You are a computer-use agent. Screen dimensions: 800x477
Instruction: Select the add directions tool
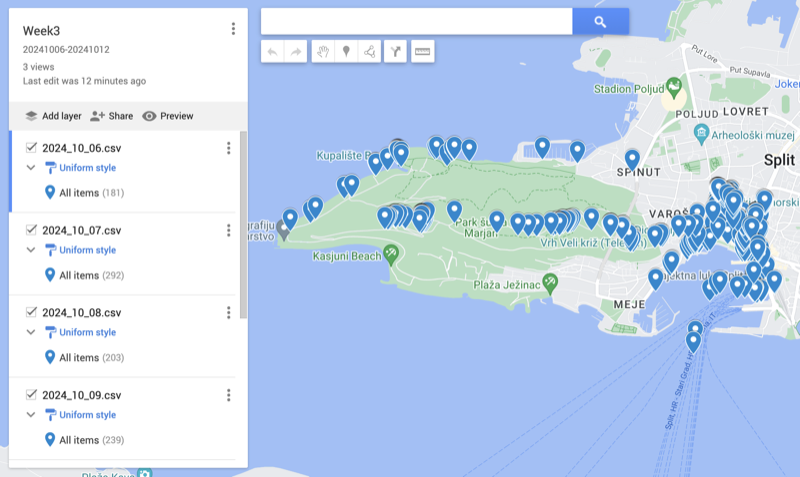pyautogui.click(x=396, y=52)
